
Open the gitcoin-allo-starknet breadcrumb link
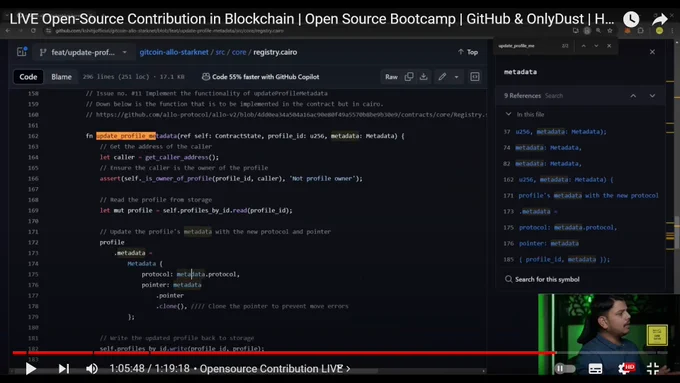(174, 52)
